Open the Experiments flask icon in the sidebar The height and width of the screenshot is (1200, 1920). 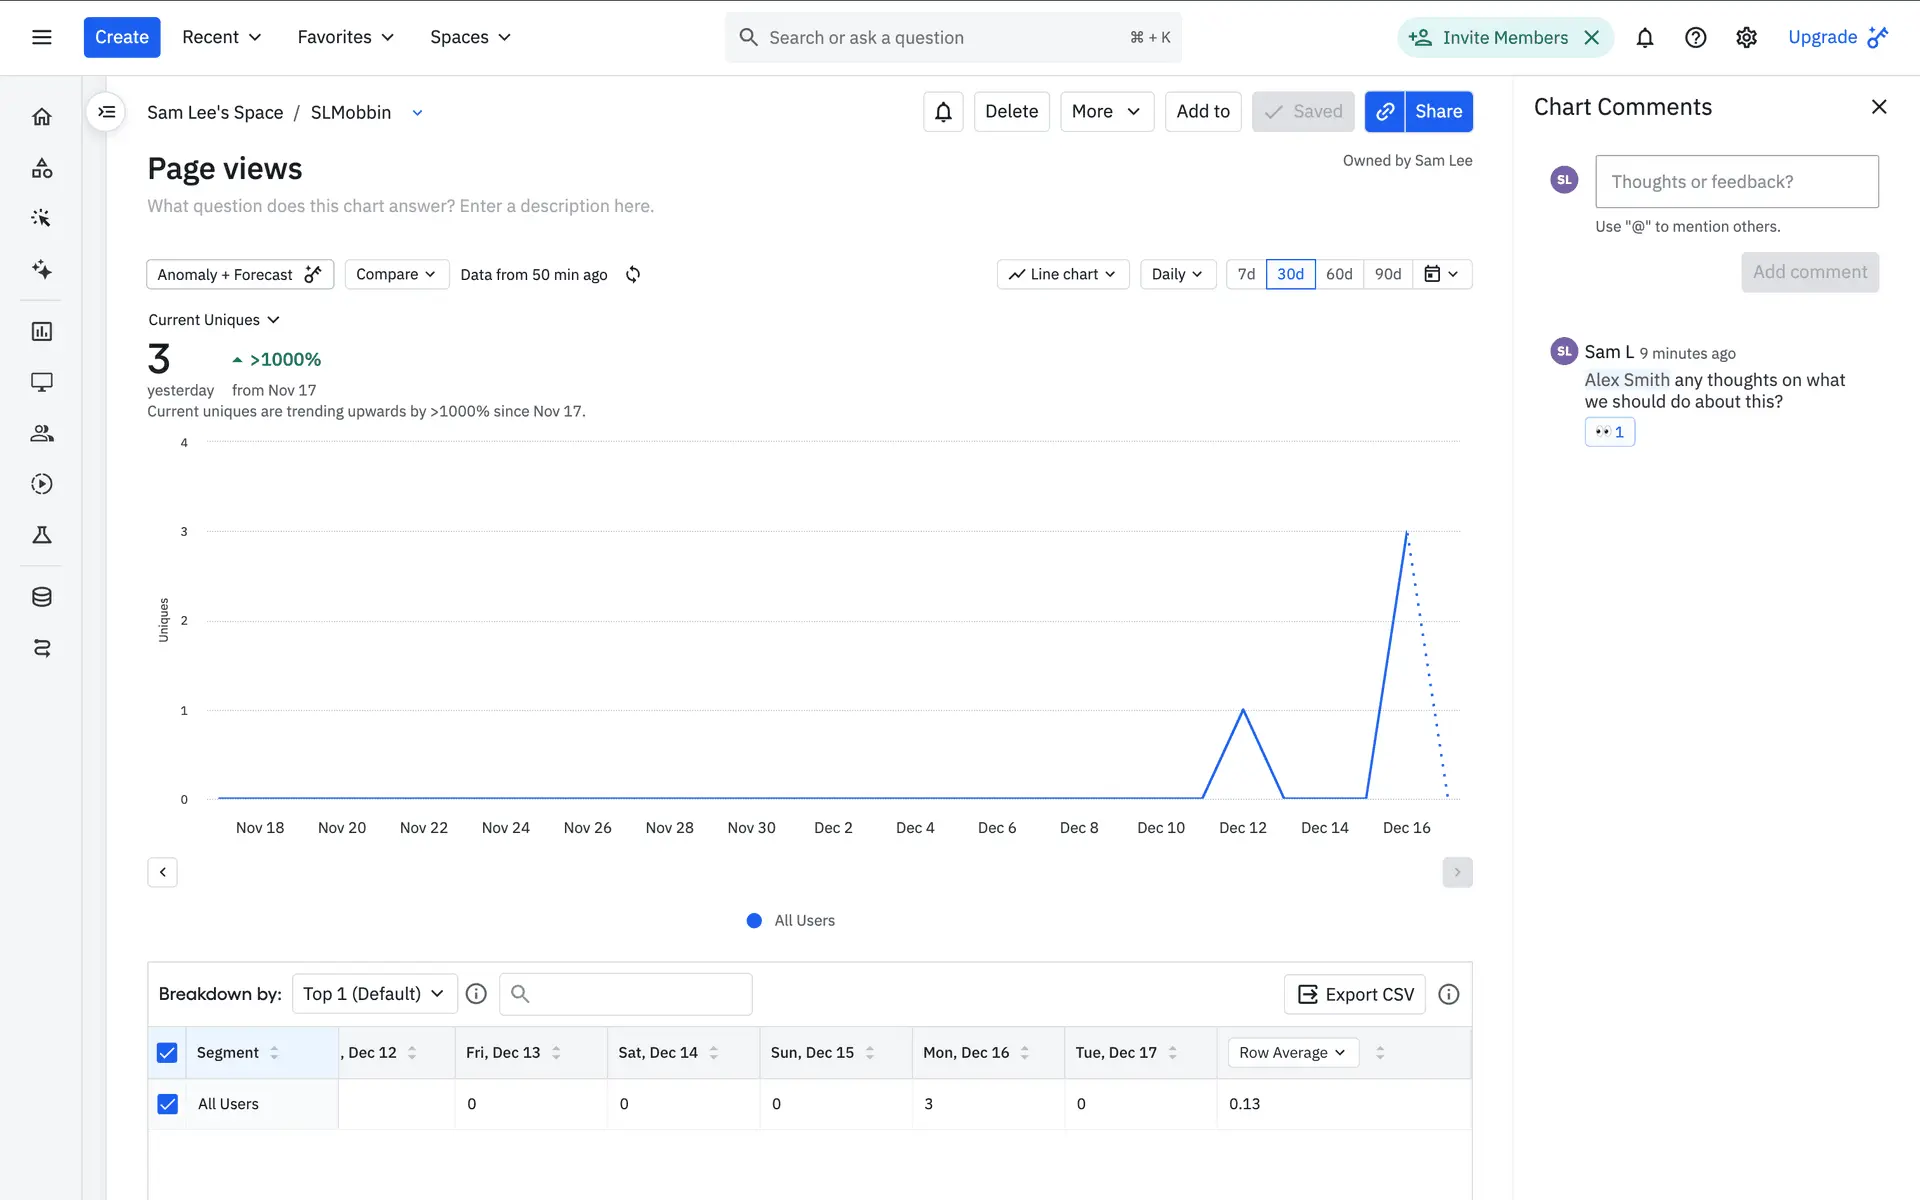pos(42,535)
